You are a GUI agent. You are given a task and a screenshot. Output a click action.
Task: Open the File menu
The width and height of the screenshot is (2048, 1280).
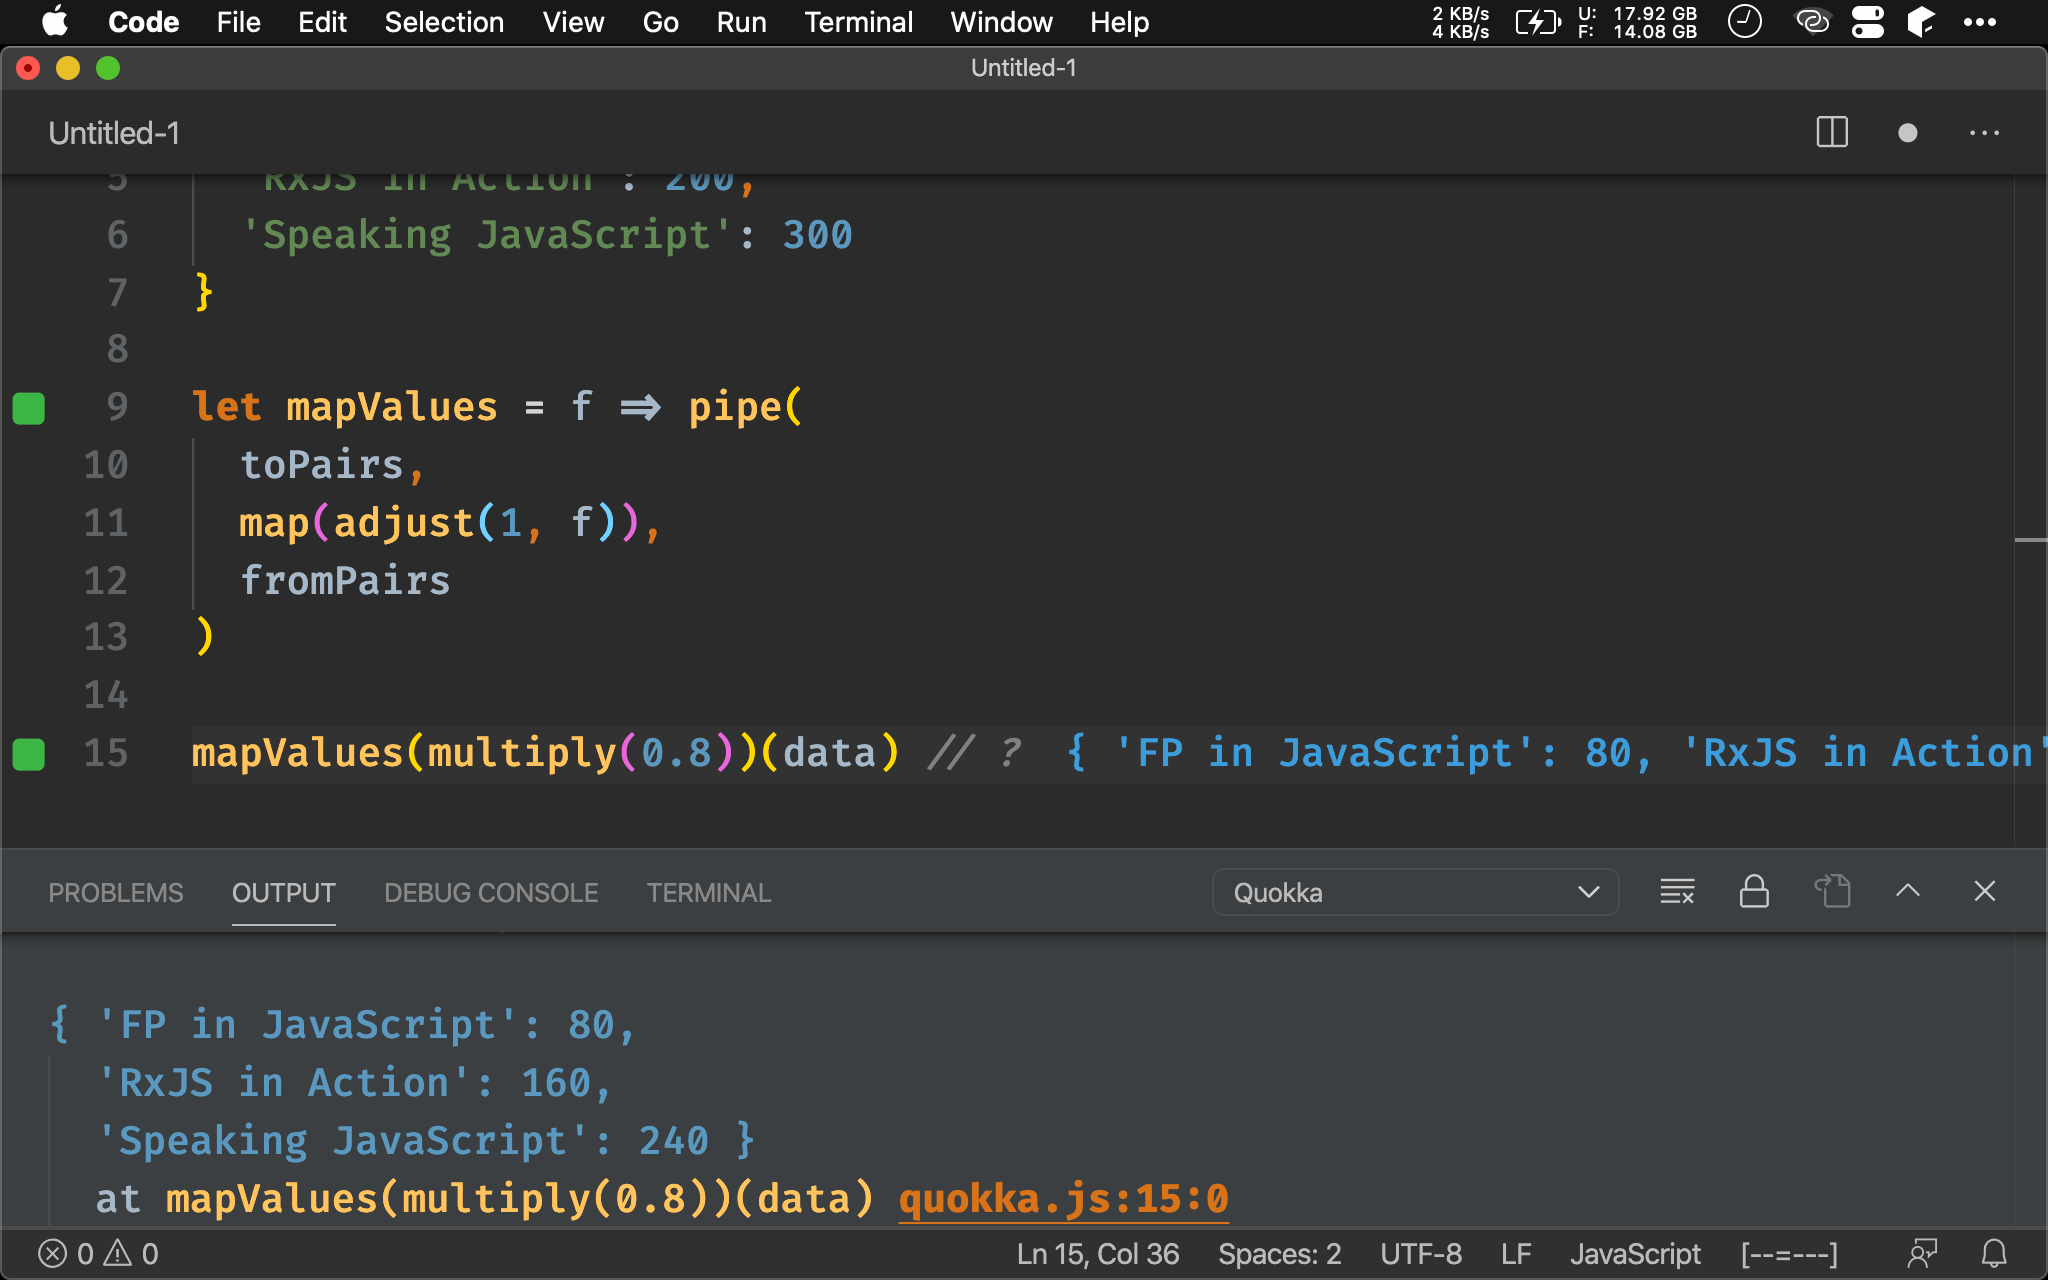[238, 22]
